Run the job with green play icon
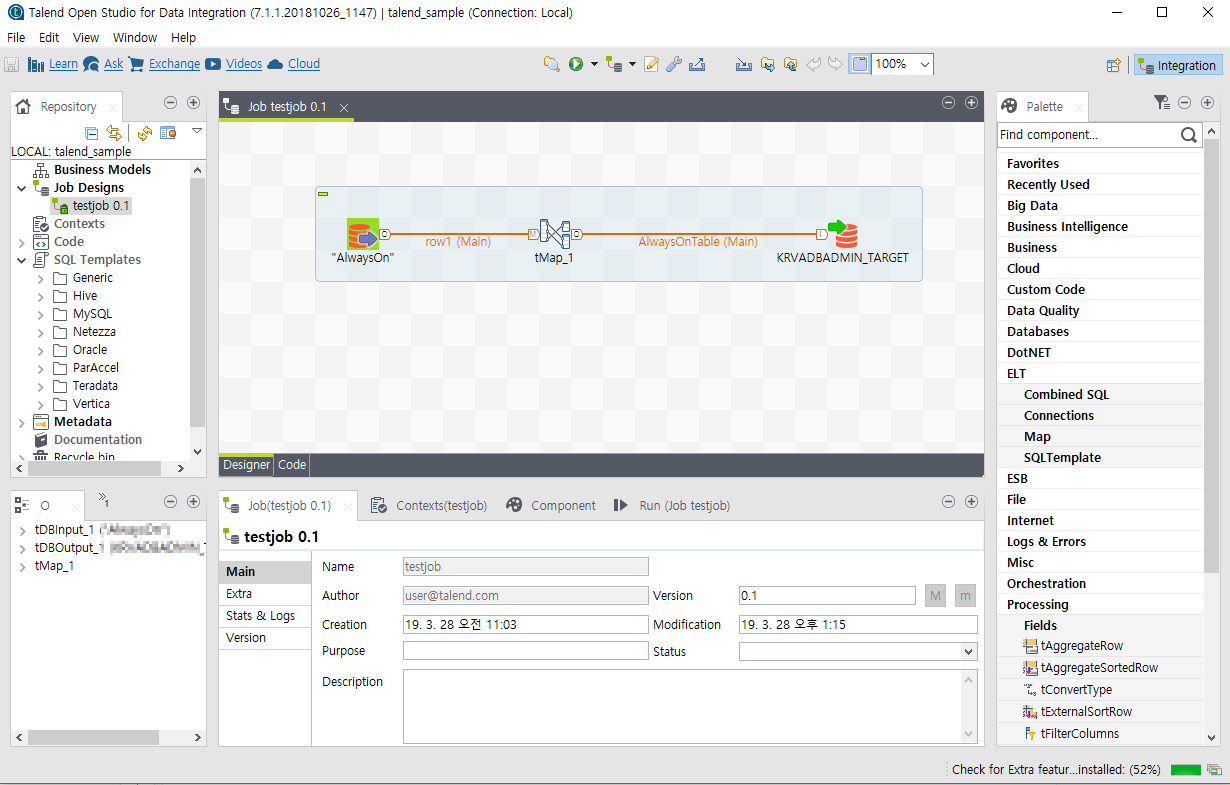 click(576, 64)
